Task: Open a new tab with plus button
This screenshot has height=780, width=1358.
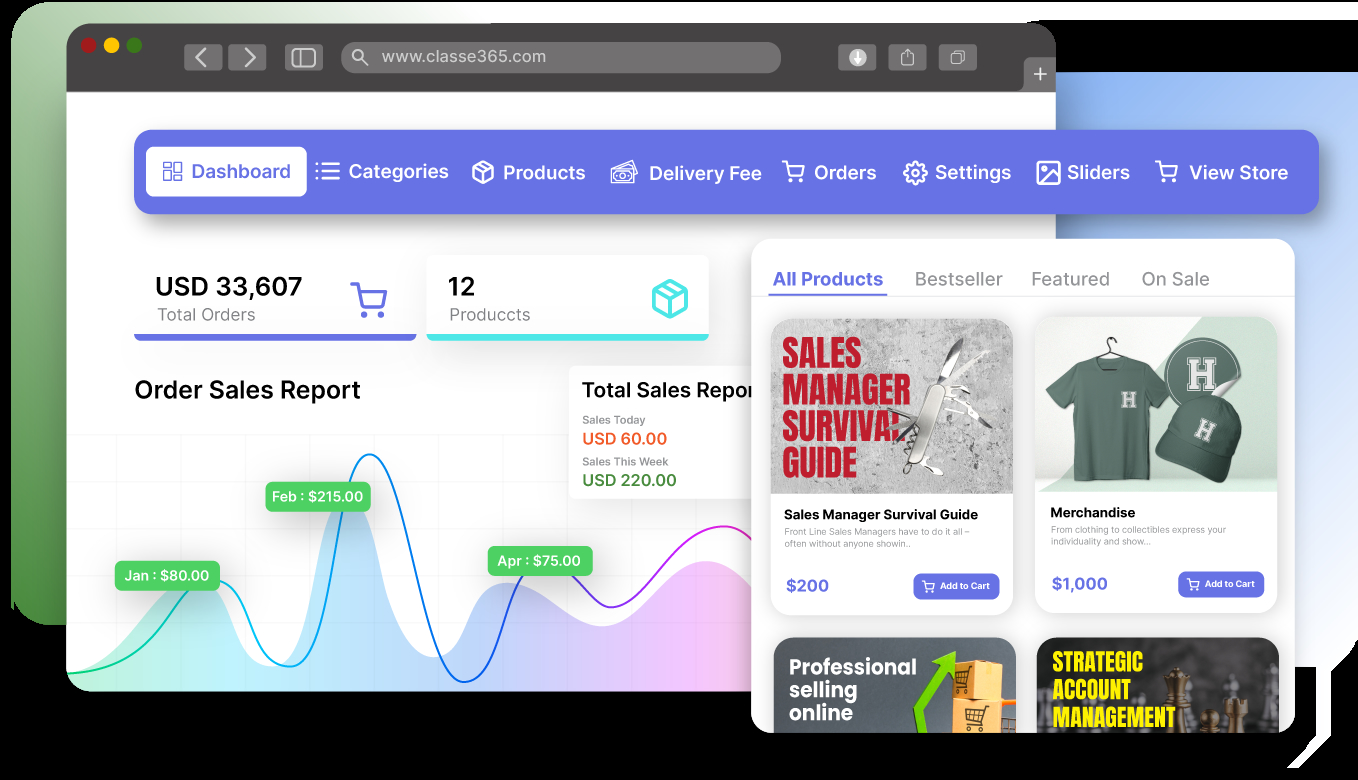Action: [x=1040, y=74]
